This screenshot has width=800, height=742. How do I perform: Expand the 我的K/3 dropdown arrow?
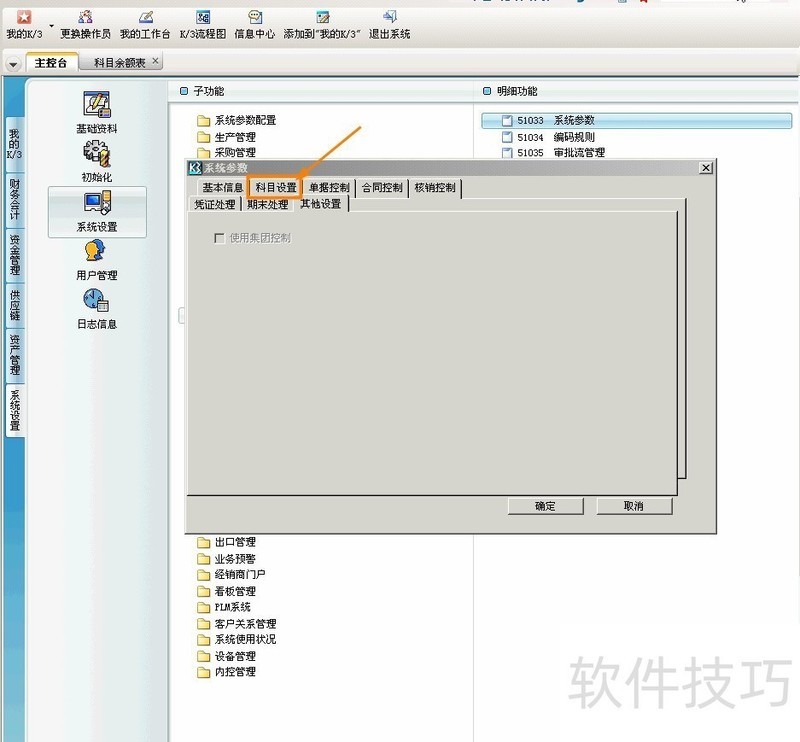point(52,26)
